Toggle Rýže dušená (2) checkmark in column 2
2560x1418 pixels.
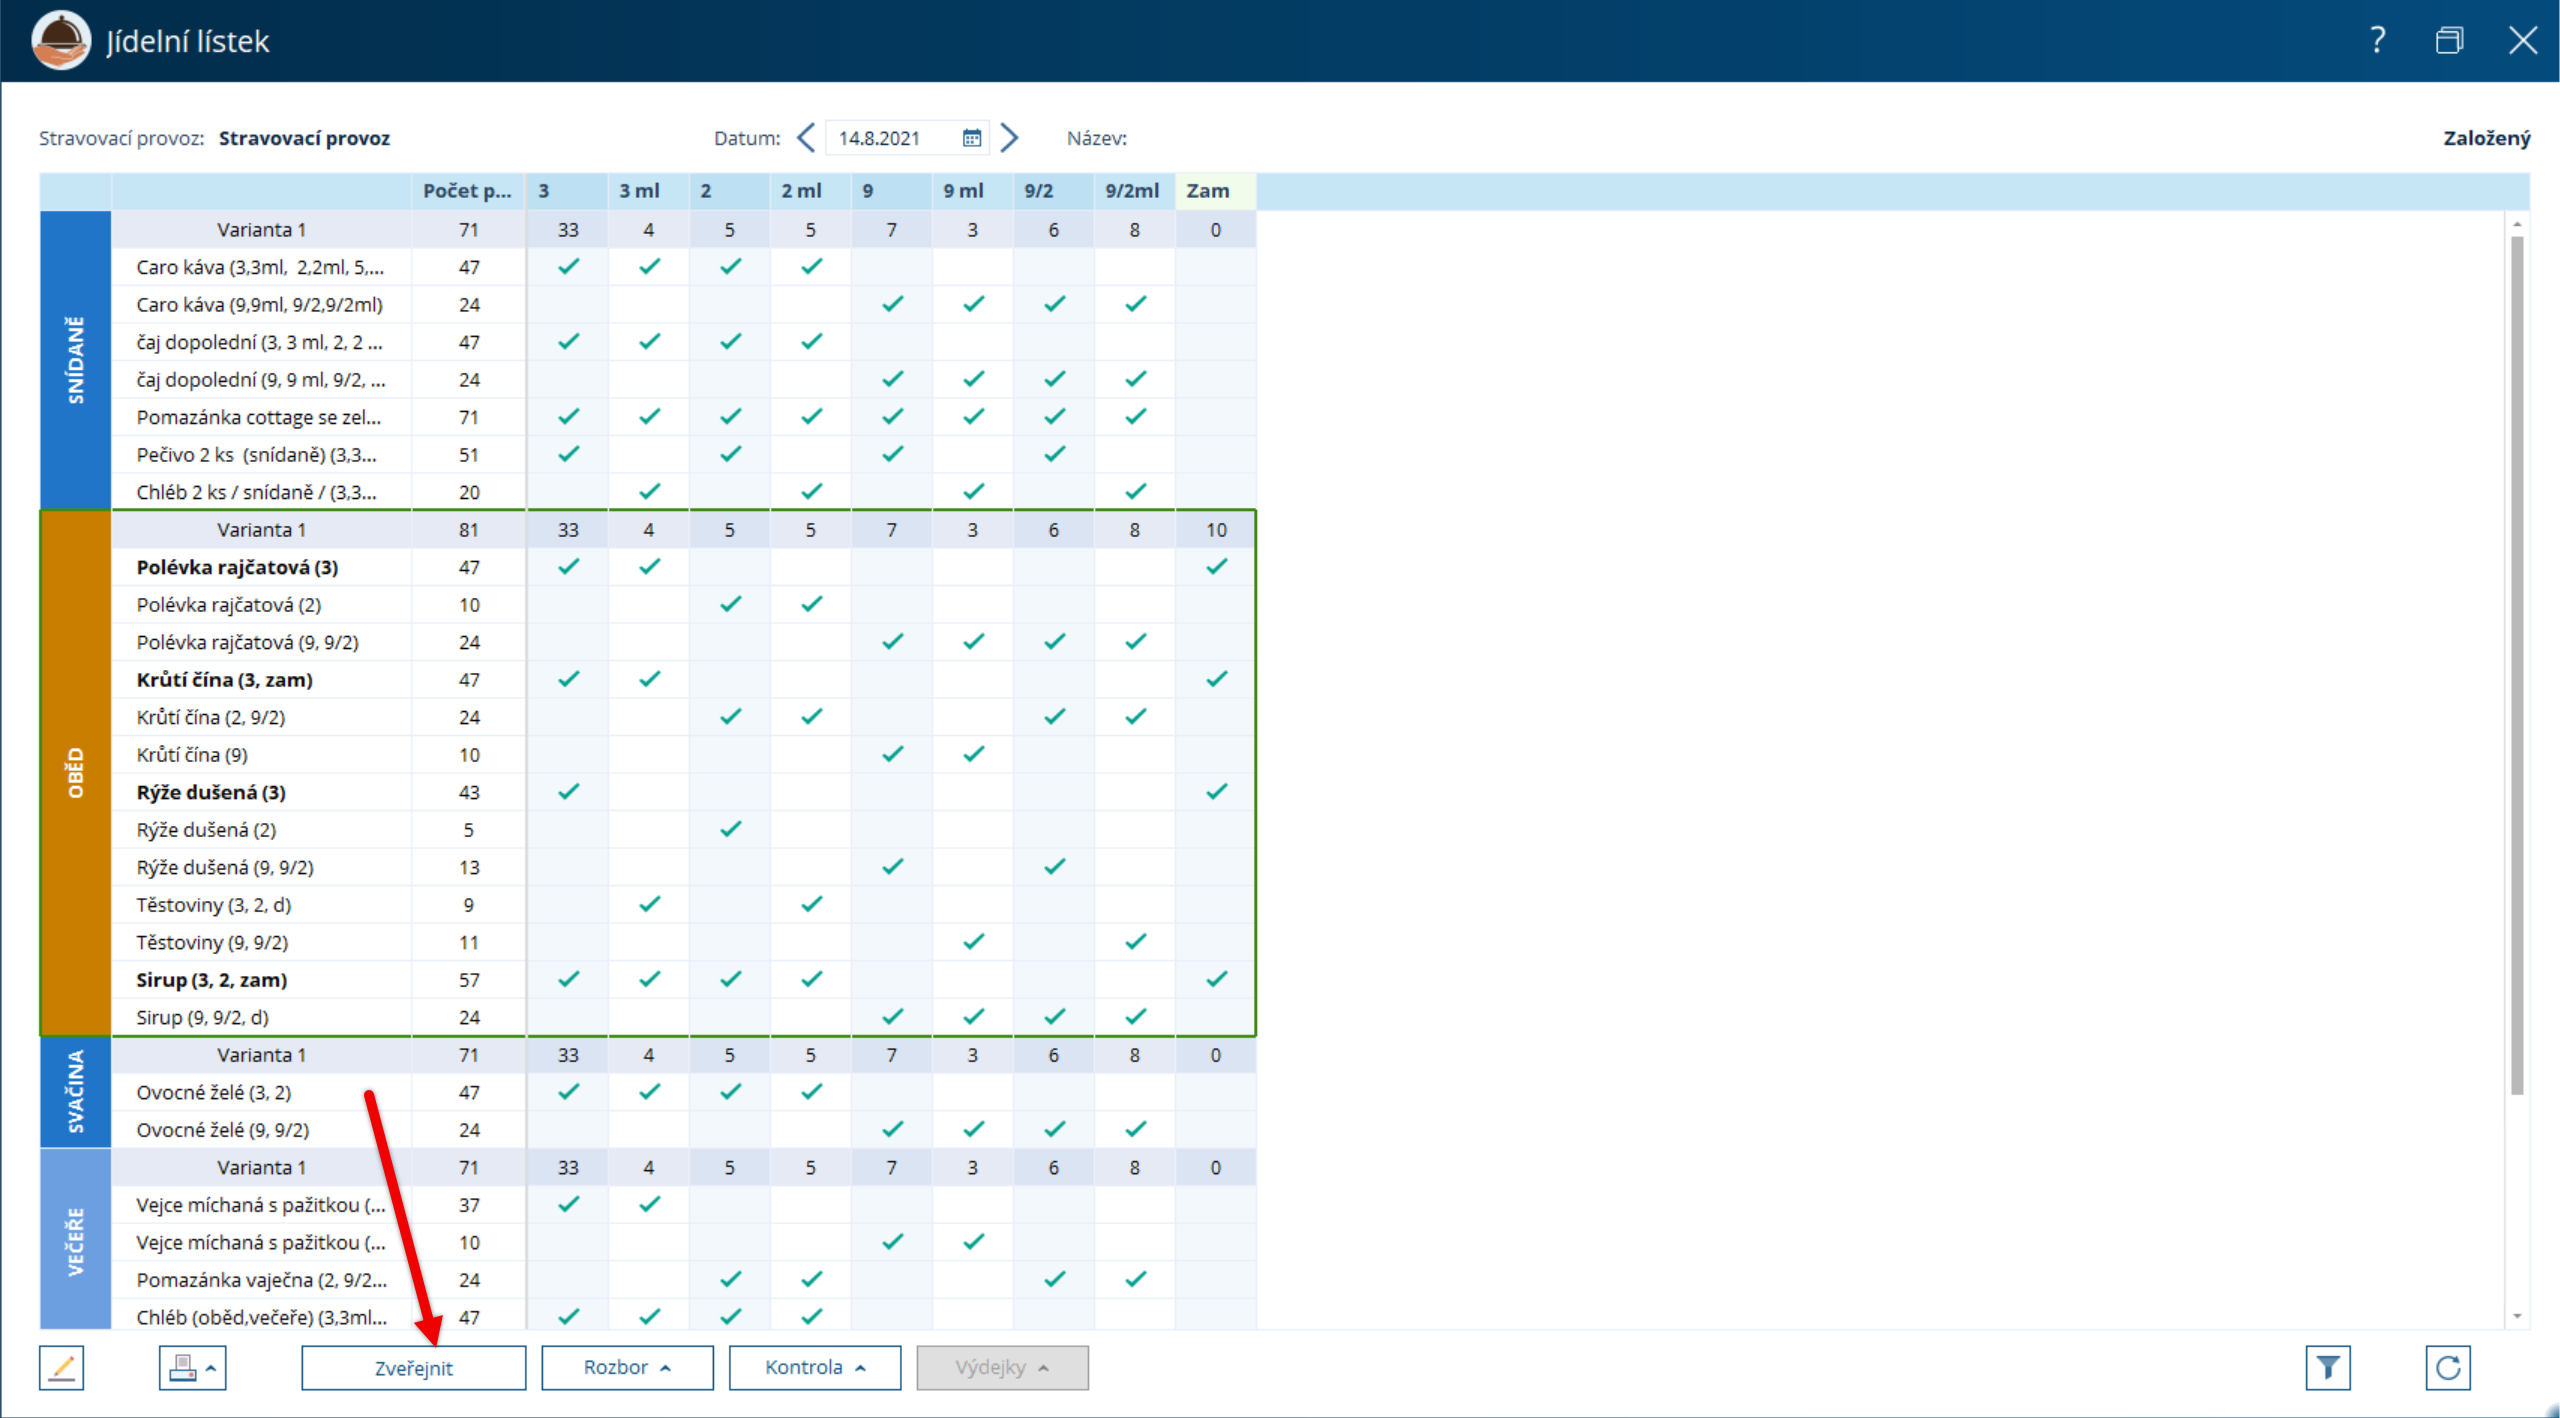click(x=730, y=829)
